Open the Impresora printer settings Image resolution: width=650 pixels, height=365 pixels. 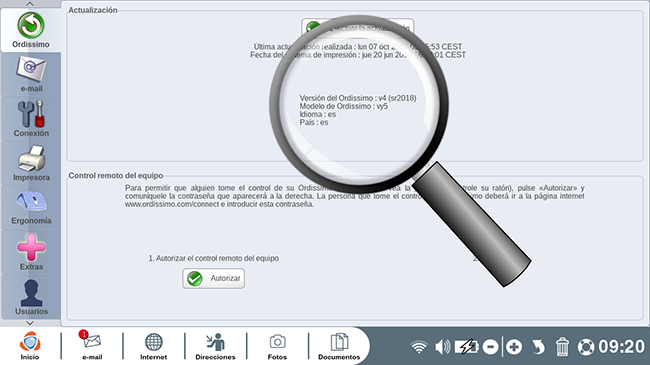[31, 163]
